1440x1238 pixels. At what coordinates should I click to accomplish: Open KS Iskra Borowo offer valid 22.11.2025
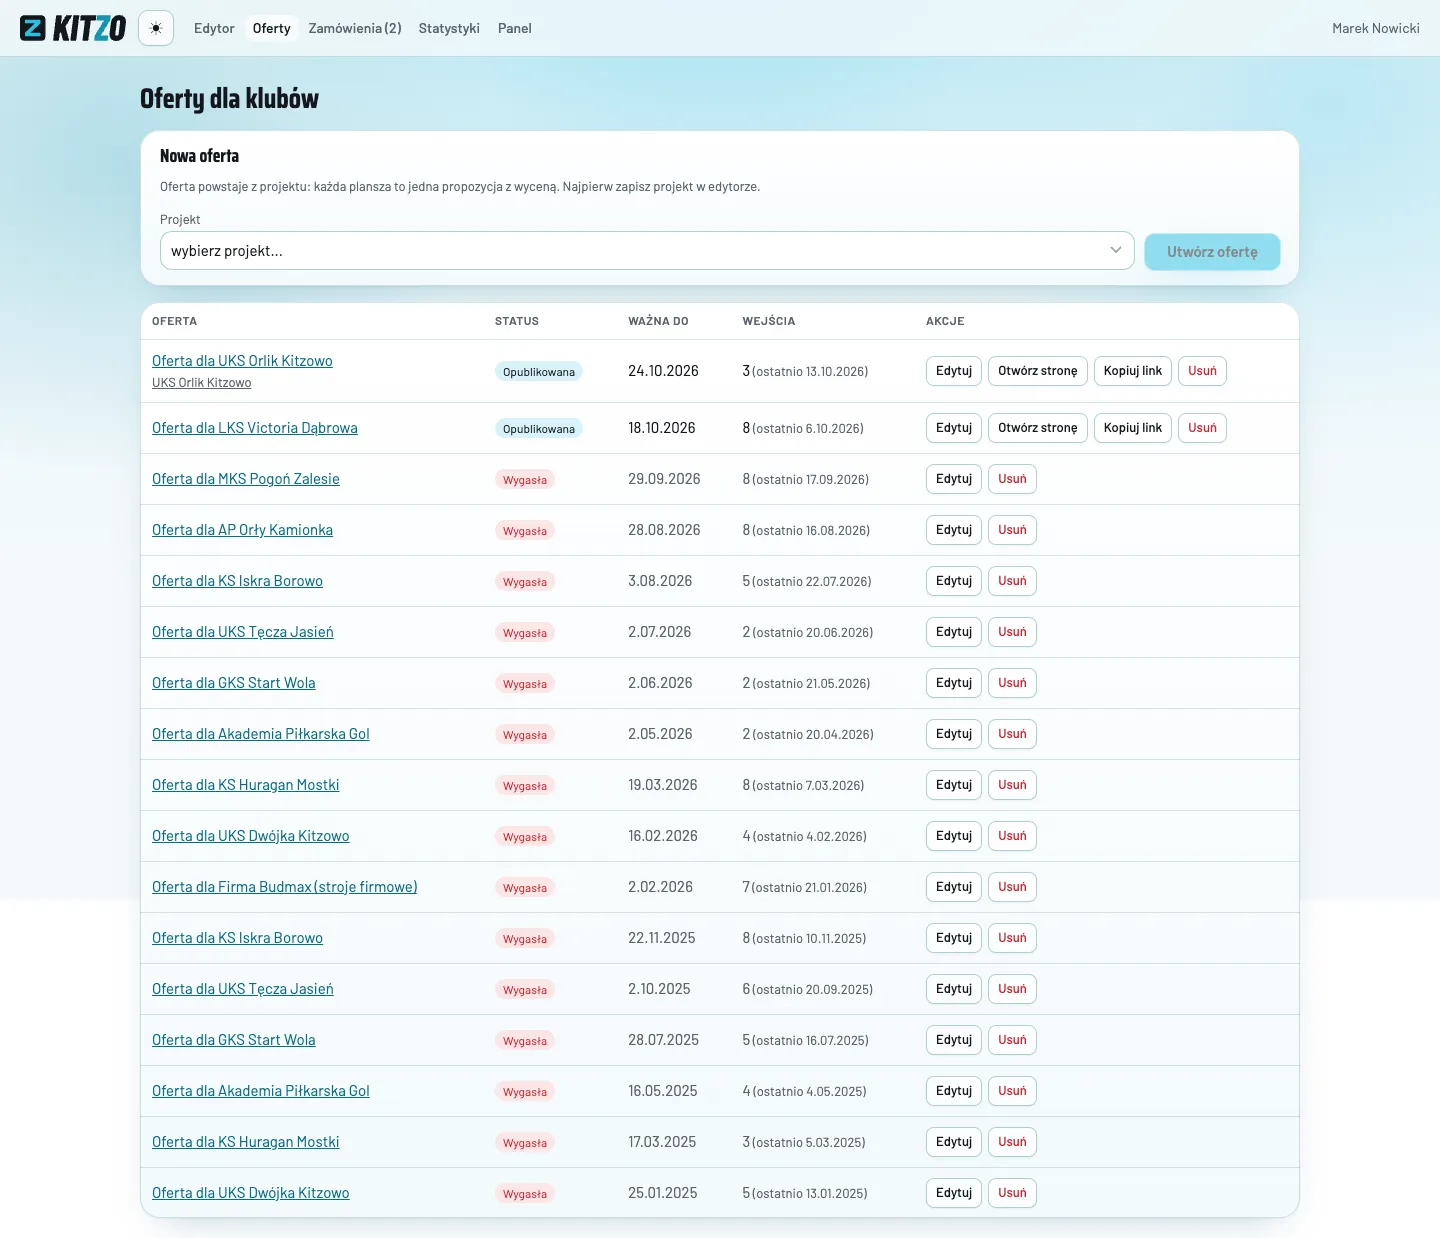[x=237, y=938]
